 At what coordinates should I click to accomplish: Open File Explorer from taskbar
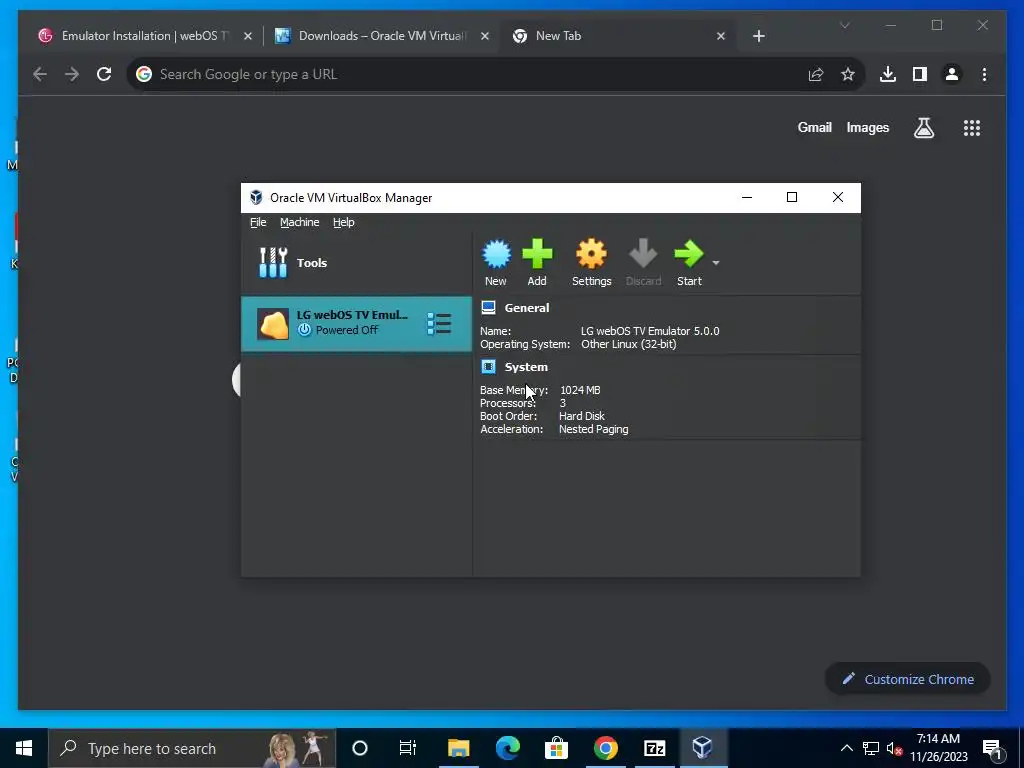(458, 748)
